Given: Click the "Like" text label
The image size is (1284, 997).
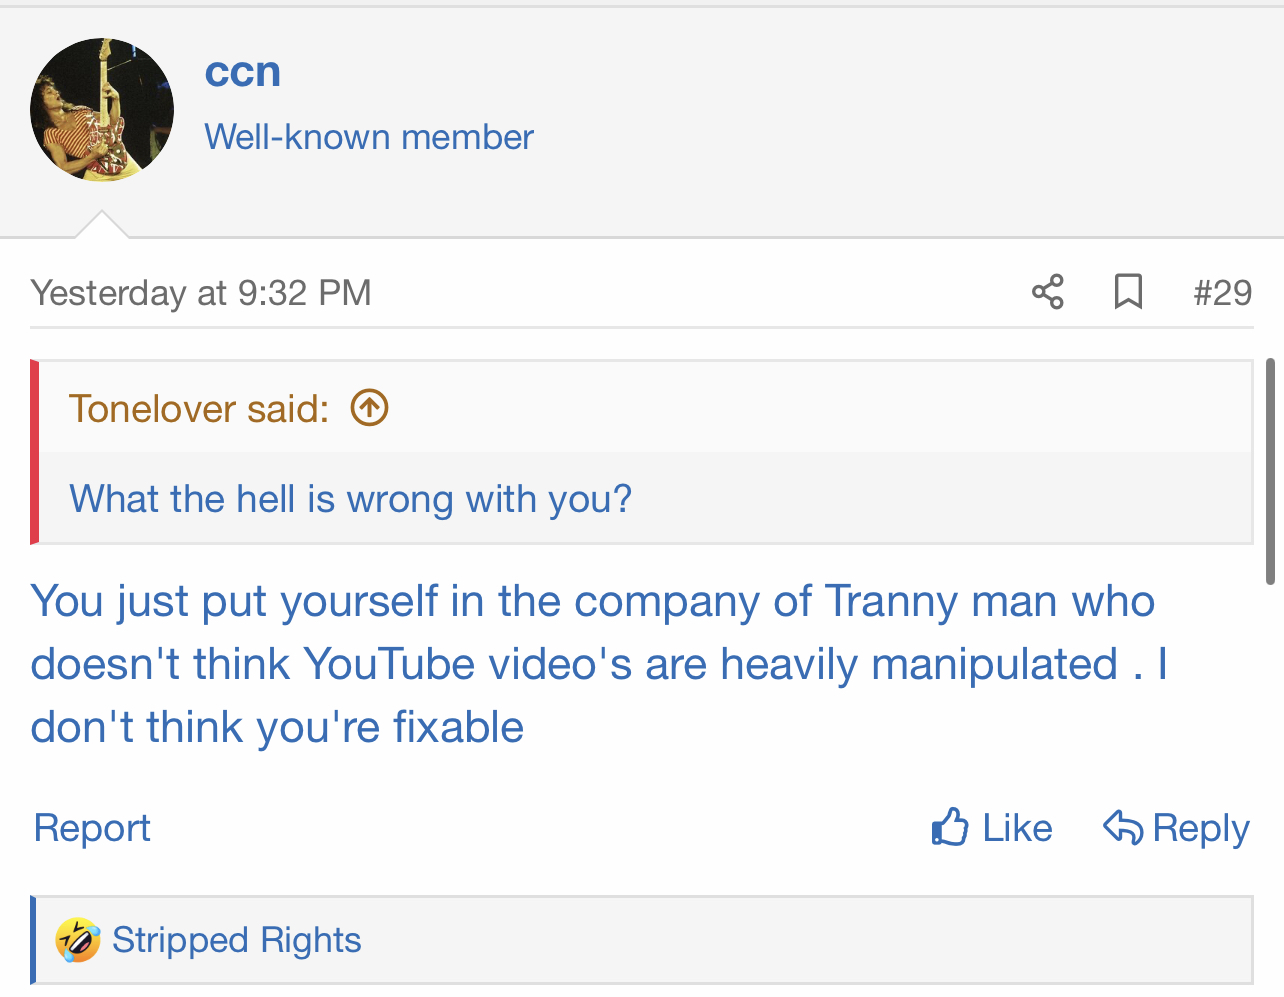Looking at the screenshot, I should click(x=1017, y=828).
